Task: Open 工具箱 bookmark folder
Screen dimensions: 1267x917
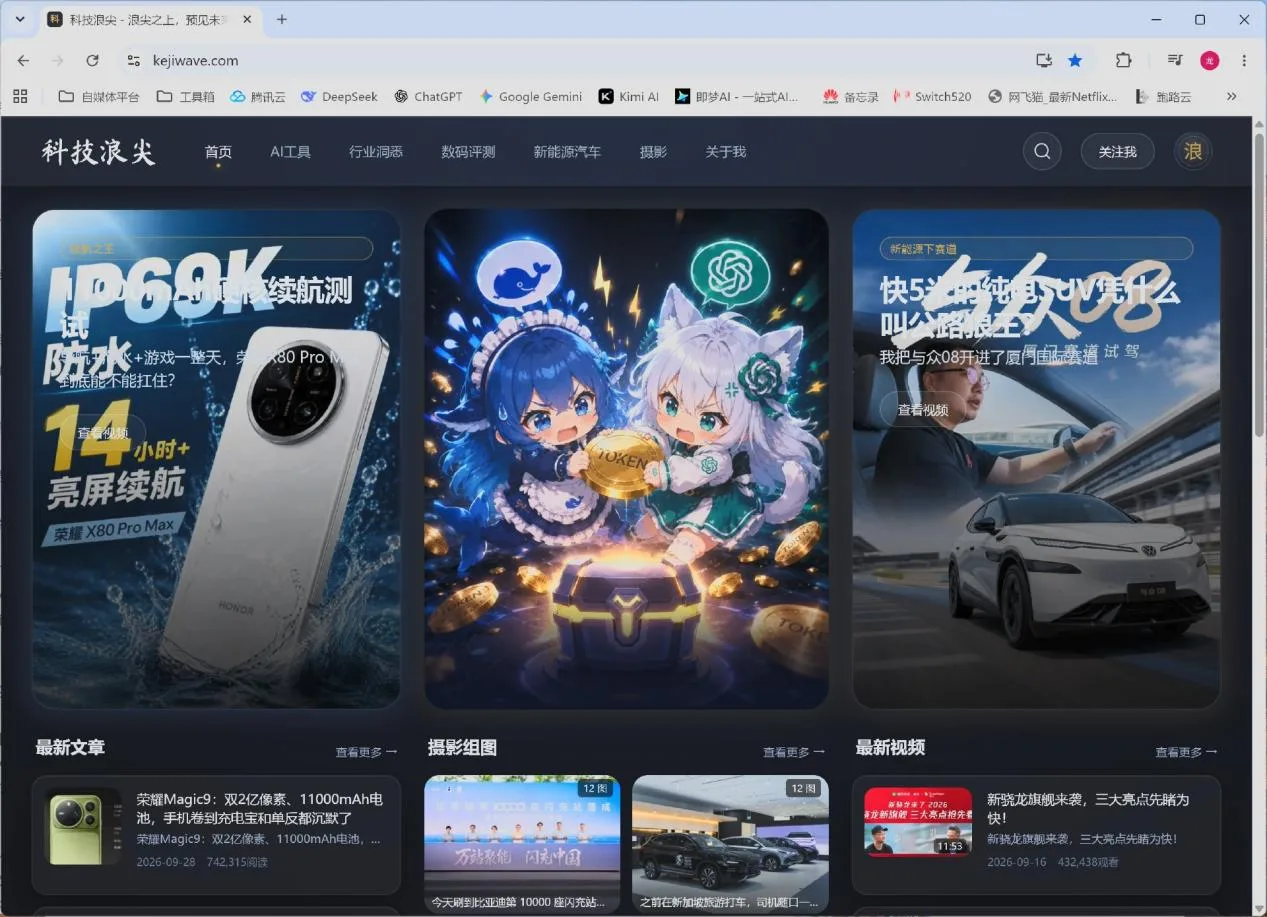Action: tap(185, 96)
